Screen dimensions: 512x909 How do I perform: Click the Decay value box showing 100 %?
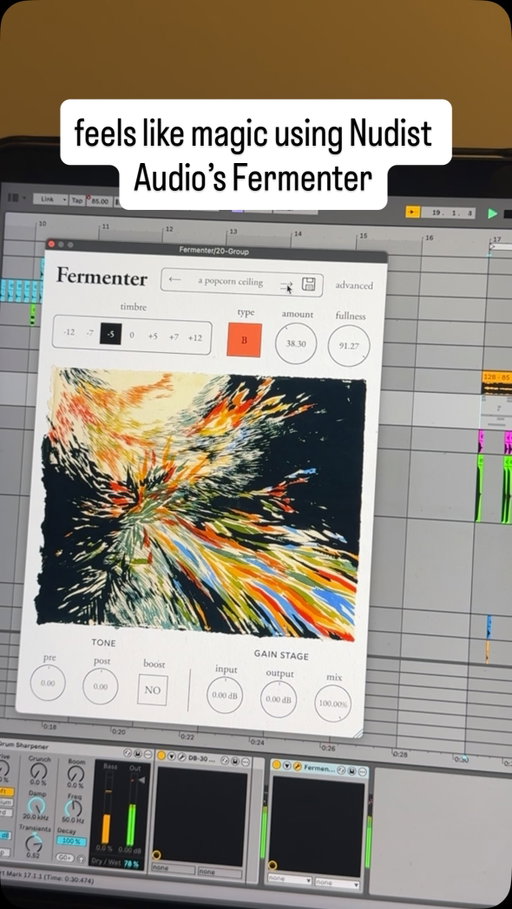[71, 841]
